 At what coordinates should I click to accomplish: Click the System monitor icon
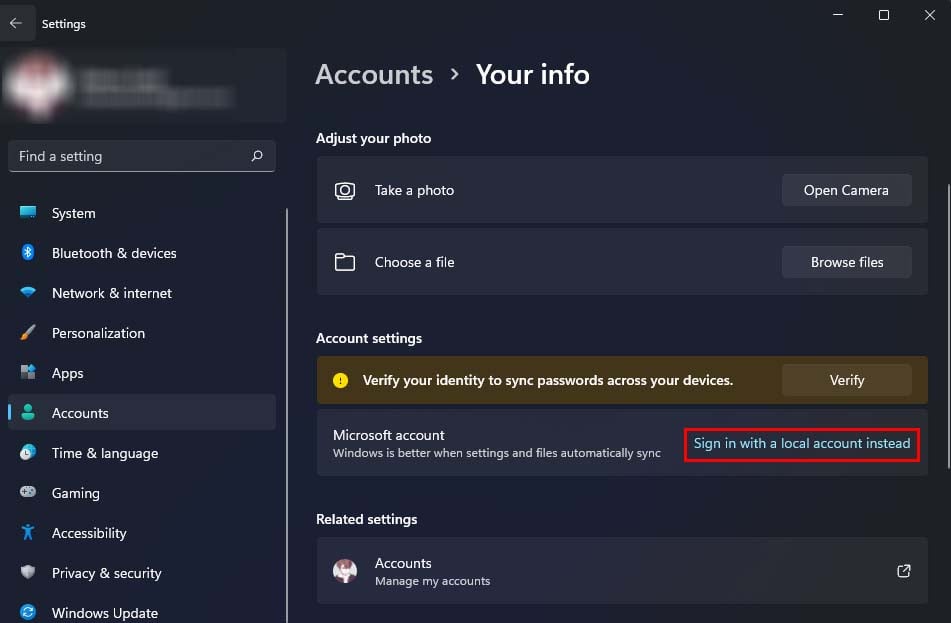[28, 212]
